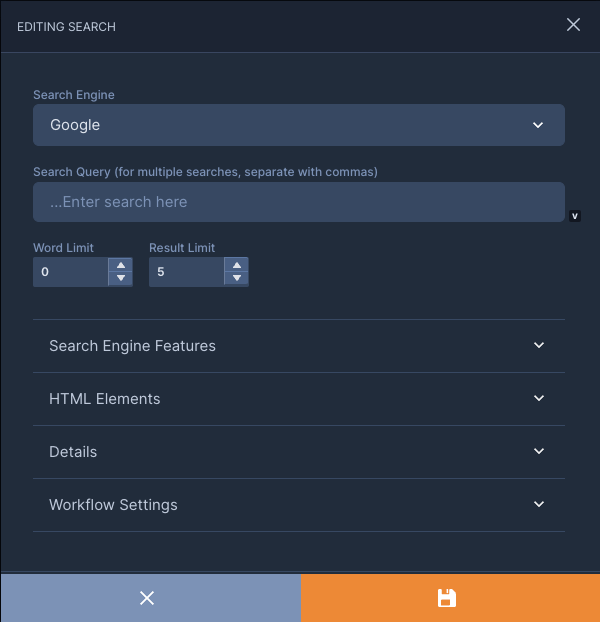This screenshot has height=622, width=600.
Task: Expand the Search Engine Features section
Action: coord(299,346)
